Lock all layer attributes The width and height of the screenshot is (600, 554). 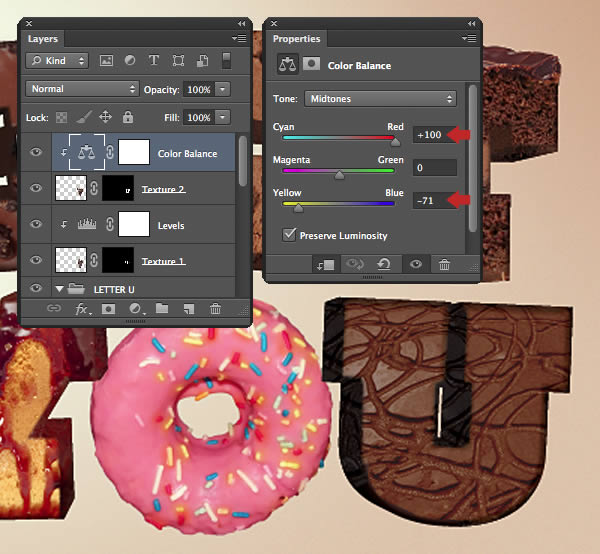point(128,117)
